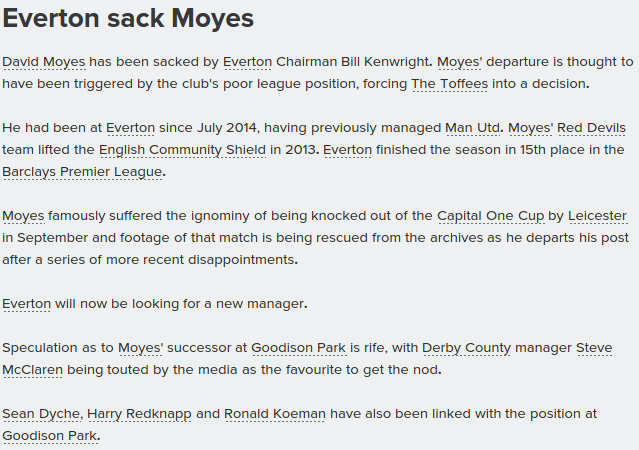Click Goodison Park link in last line
This screenshot has height=450, width=639.
[x=50, y=436]
